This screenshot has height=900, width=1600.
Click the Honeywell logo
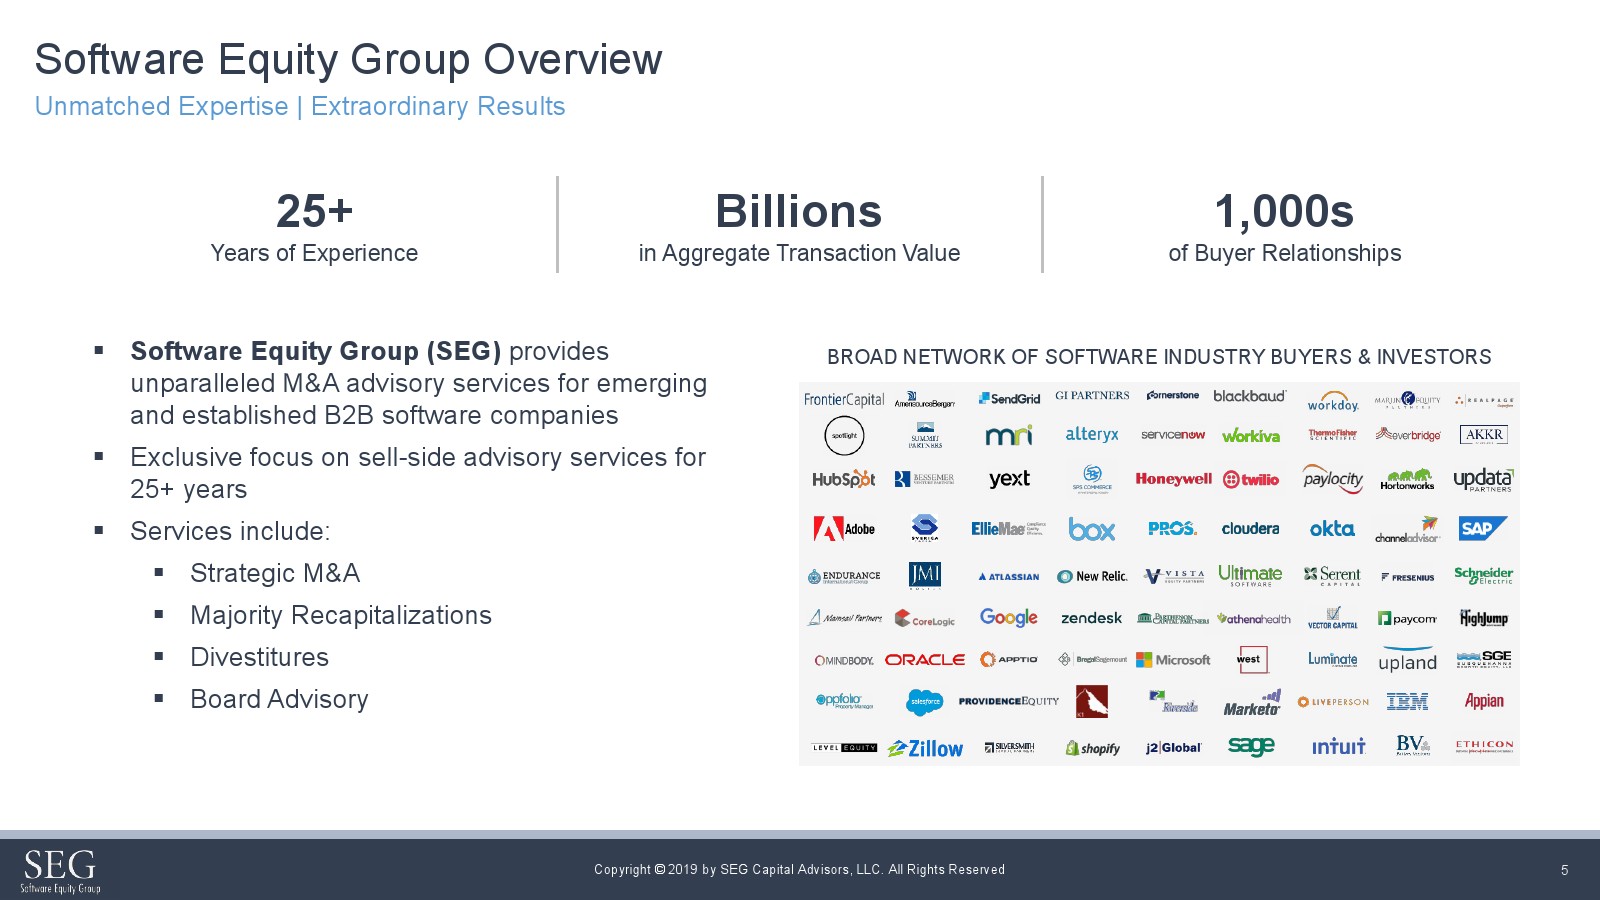1173,479
